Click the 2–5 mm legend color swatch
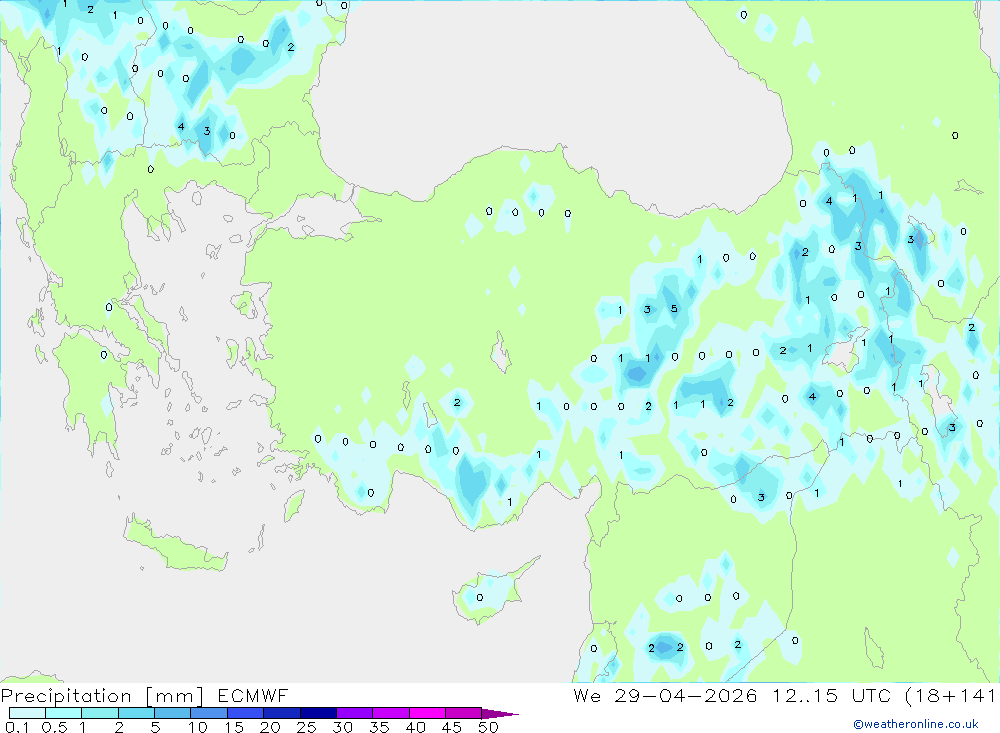 click(x=136, y=713)
